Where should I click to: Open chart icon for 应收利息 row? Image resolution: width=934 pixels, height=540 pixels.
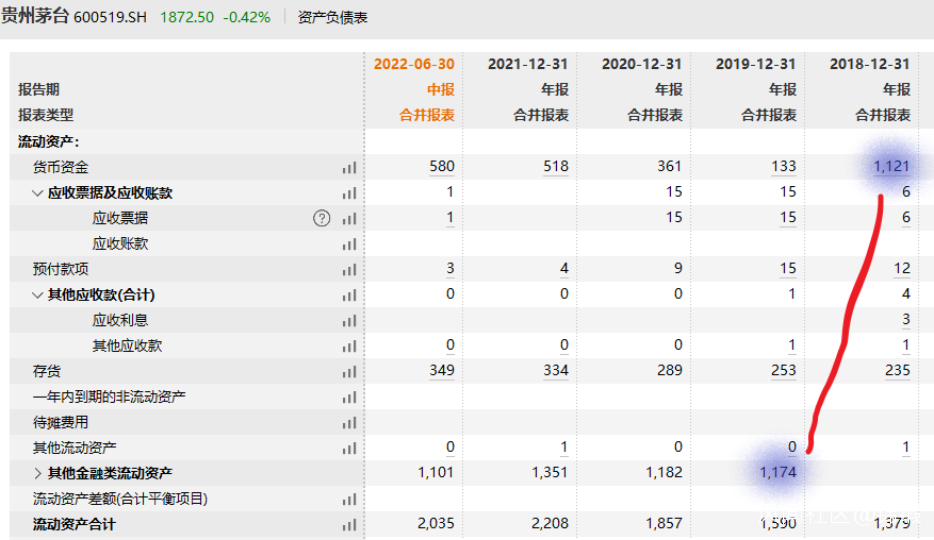pyautogui.click(x=350, y=321)
